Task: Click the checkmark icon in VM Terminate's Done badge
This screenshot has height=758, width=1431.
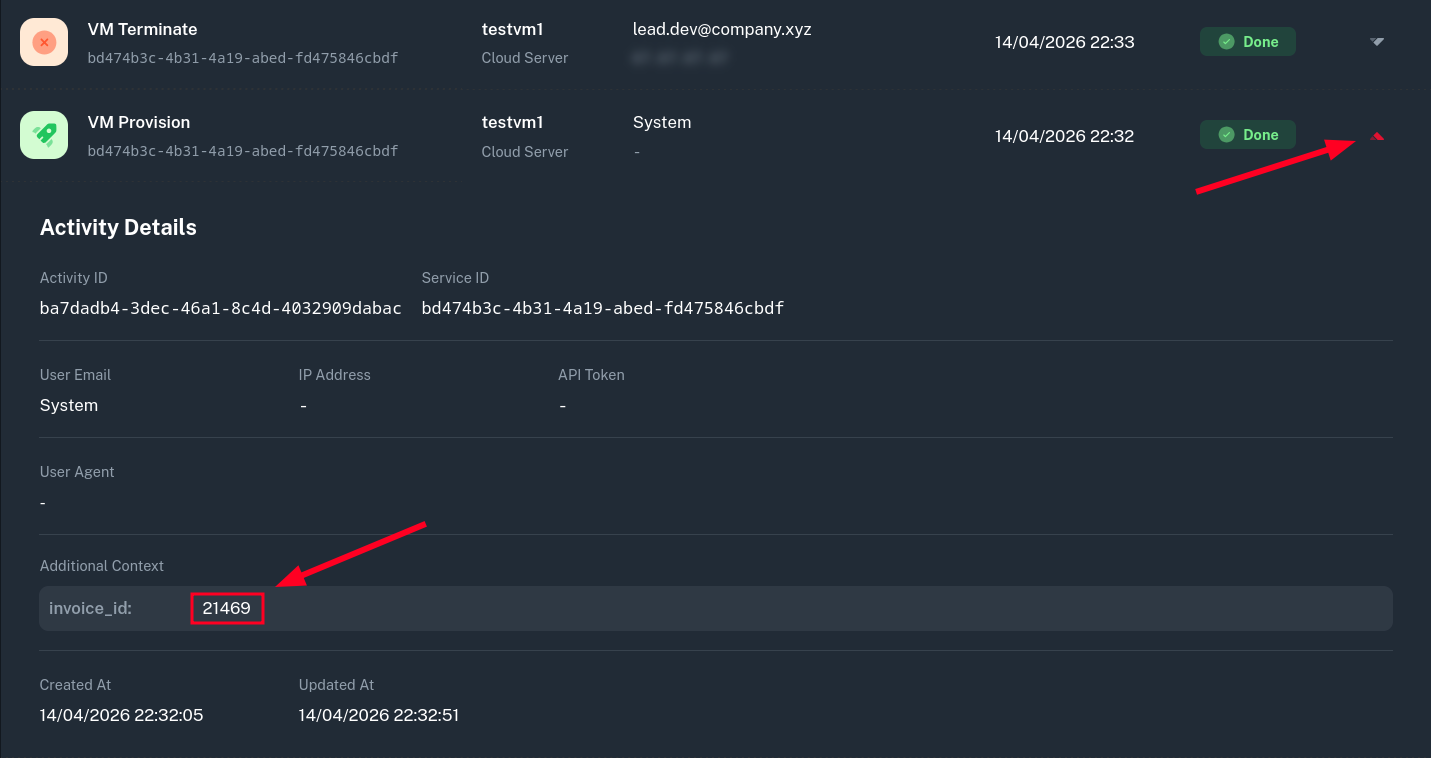Action: [1226, 42]
